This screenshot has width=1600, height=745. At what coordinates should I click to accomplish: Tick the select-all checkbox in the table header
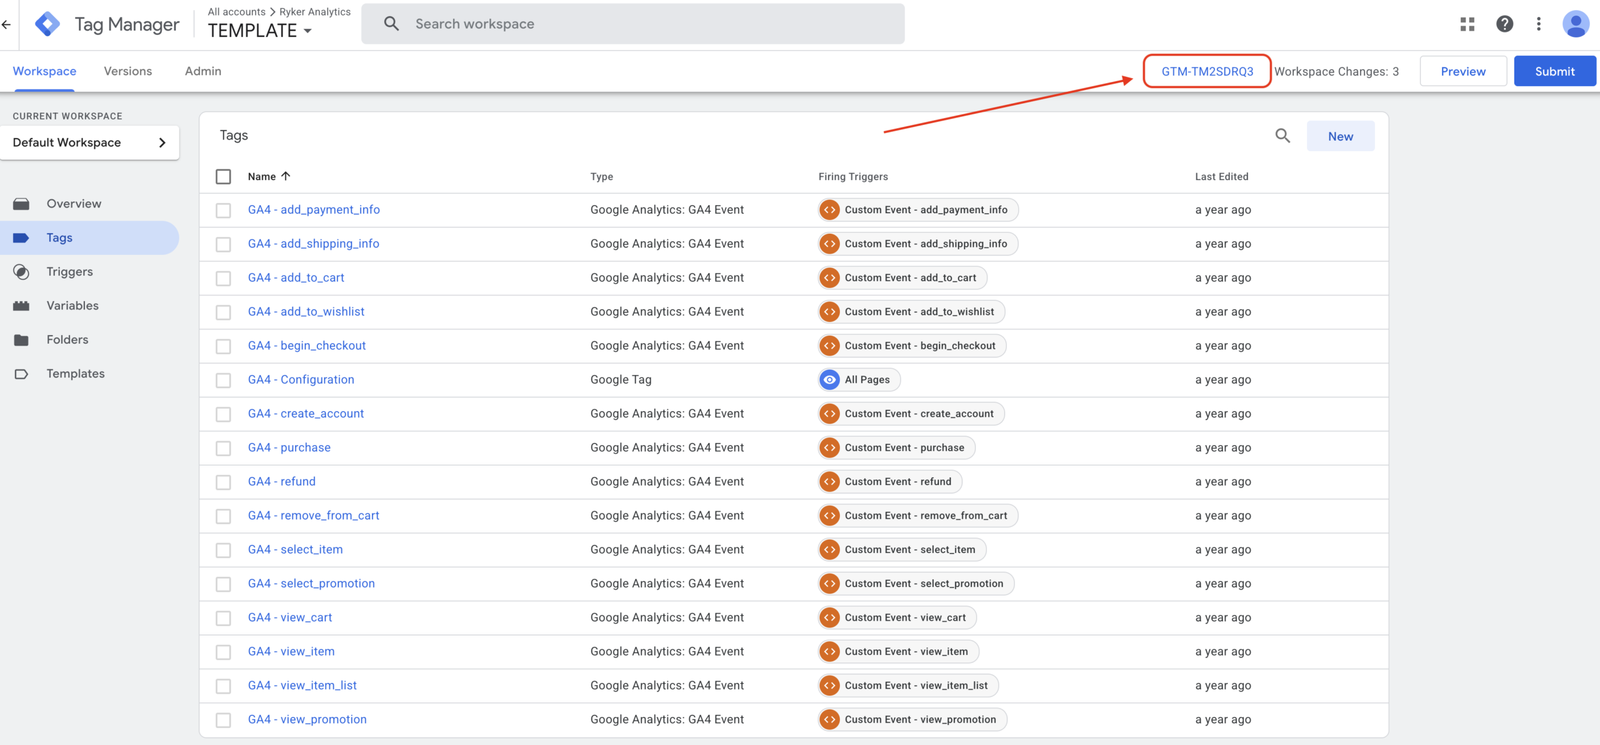point(223,177)
